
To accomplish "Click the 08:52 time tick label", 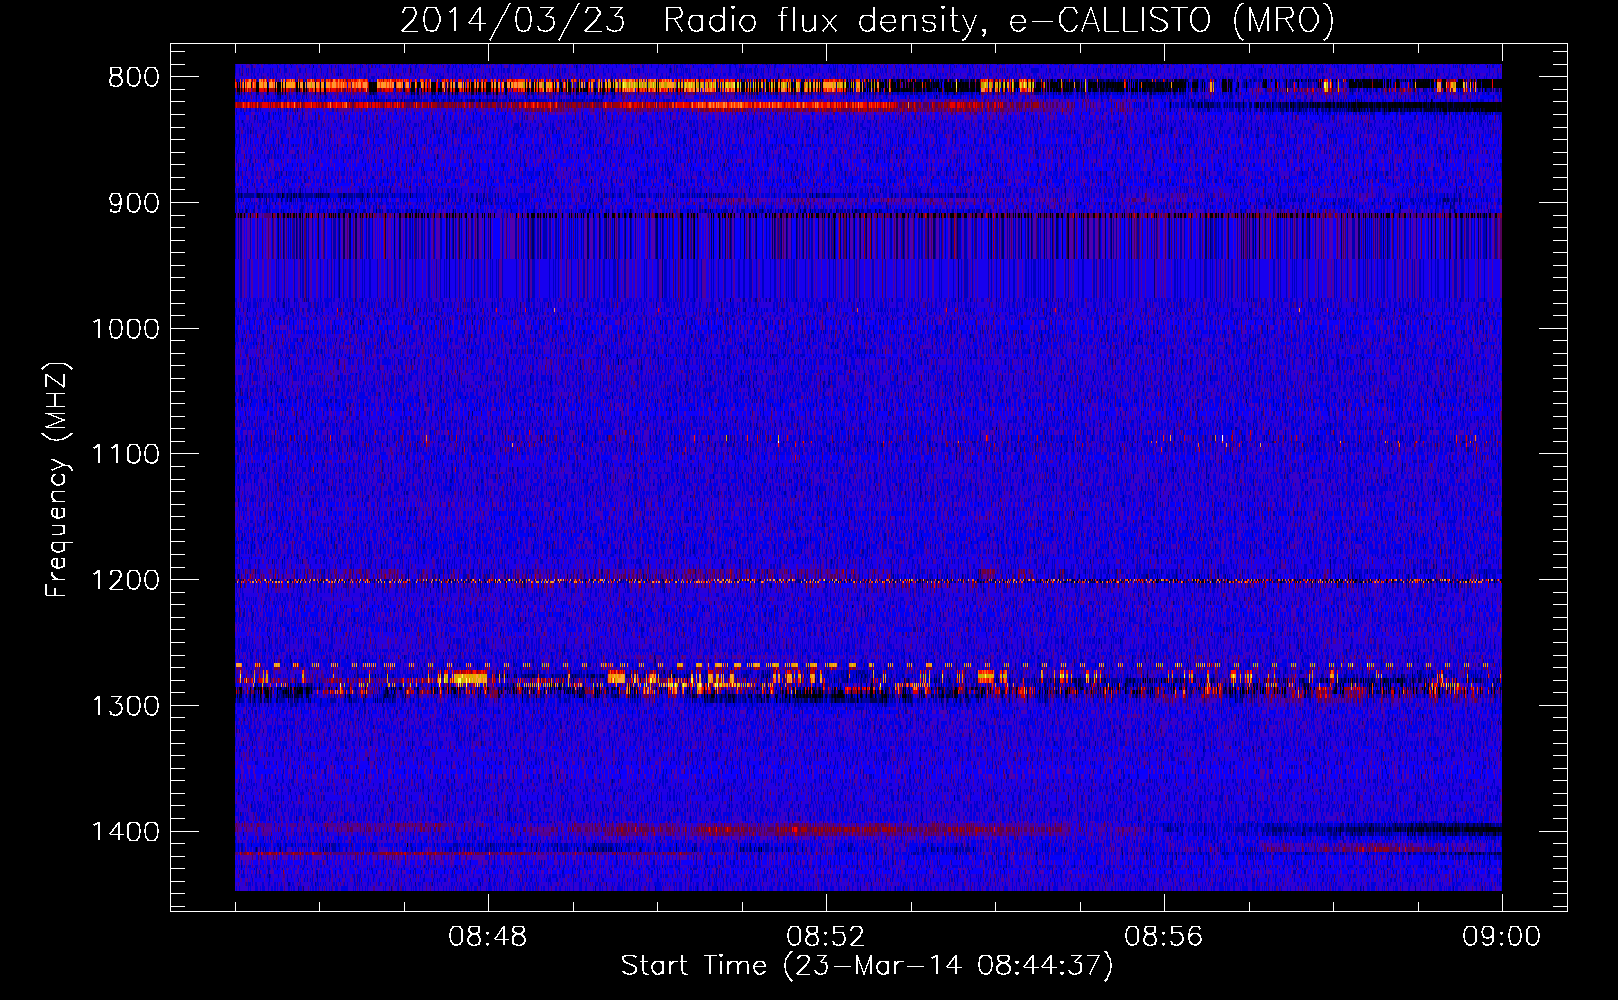I will [x=826, y=937].
